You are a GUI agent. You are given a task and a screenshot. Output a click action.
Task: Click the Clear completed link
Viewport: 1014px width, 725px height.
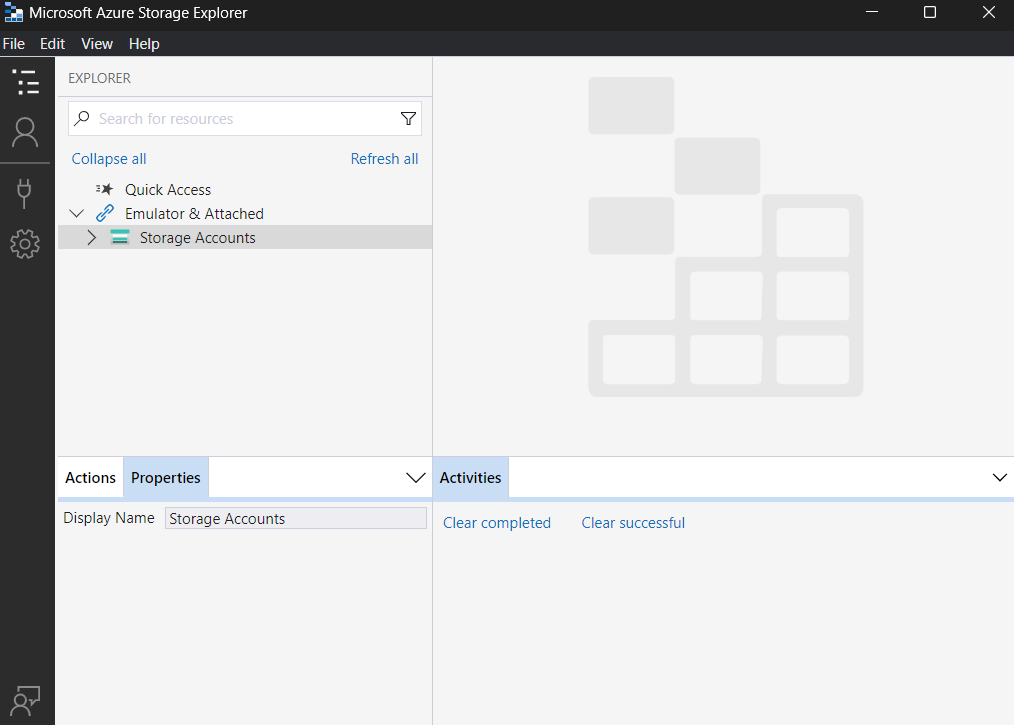click(x=497, y=522)
